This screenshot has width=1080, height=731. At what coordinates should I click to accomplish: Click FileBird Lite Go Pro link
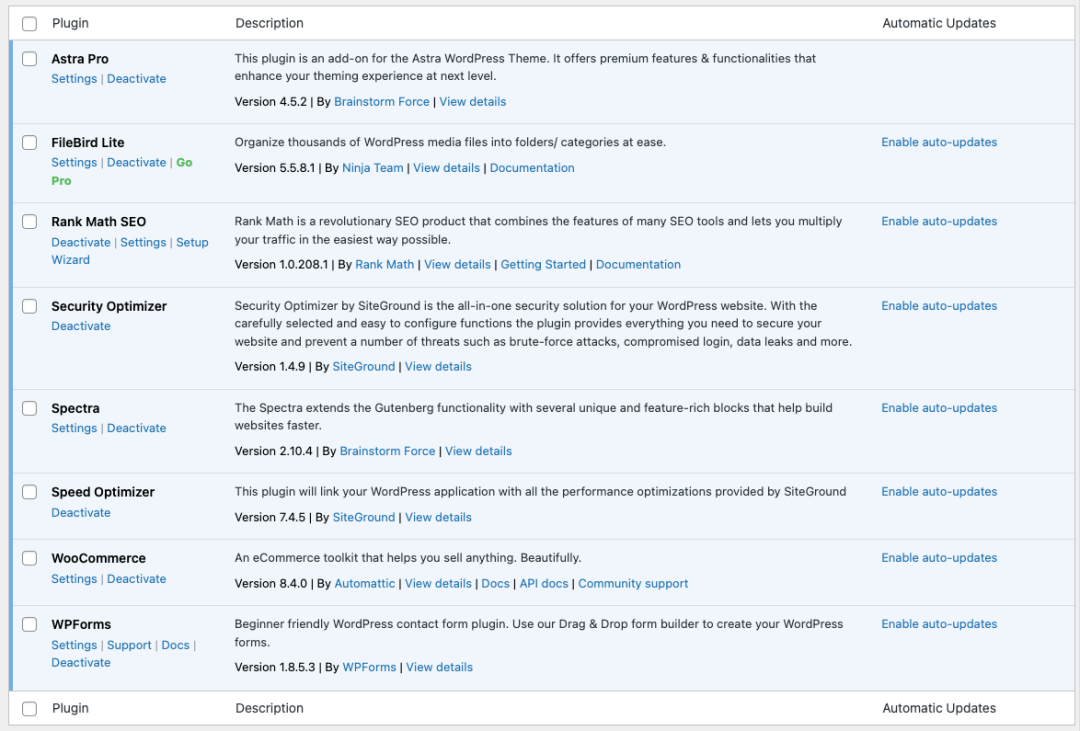122,172
